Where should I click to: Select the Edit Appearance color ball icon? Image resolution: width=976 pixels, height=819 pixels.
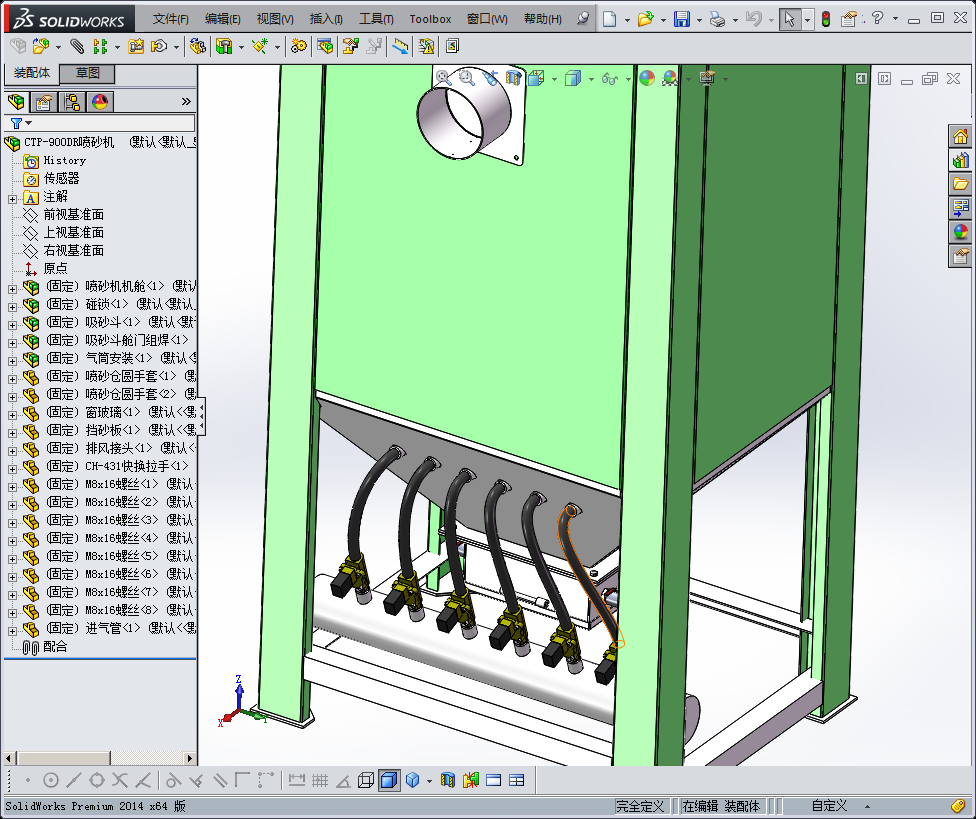[647, 78]
